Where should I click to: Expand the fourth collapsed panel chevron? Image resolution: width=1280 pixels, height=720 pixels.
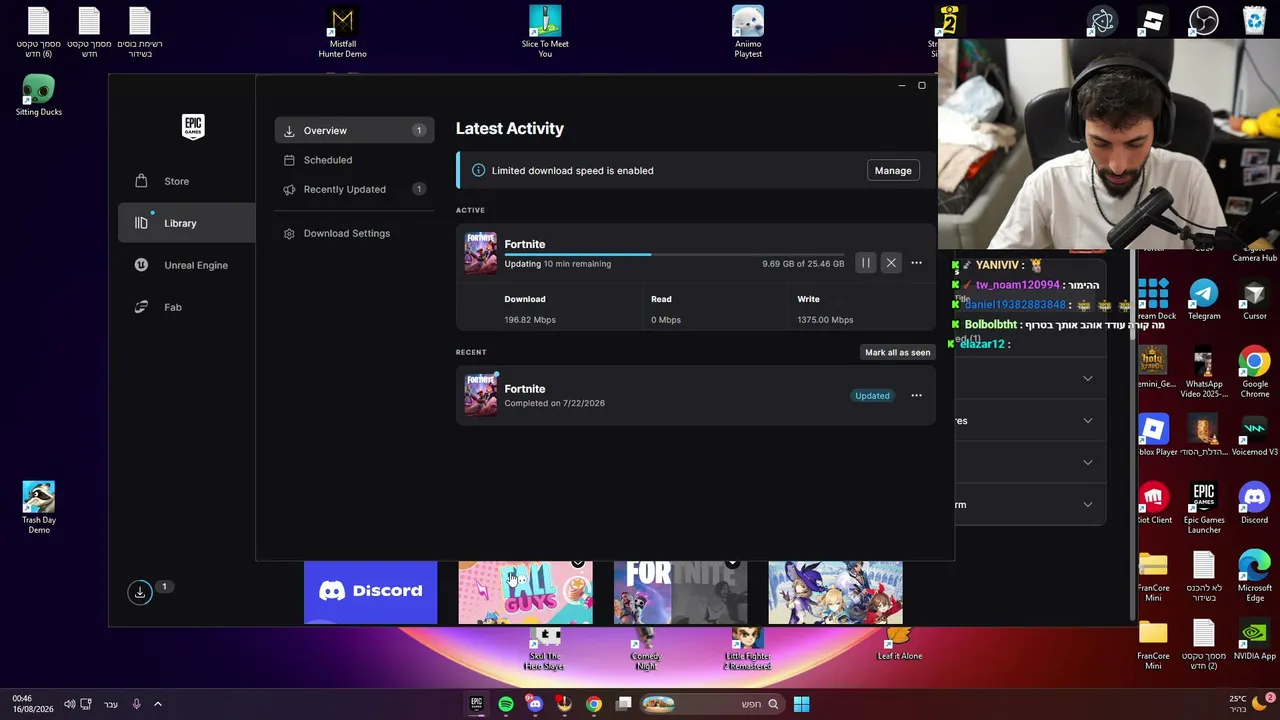click(x=1088, y=504)
